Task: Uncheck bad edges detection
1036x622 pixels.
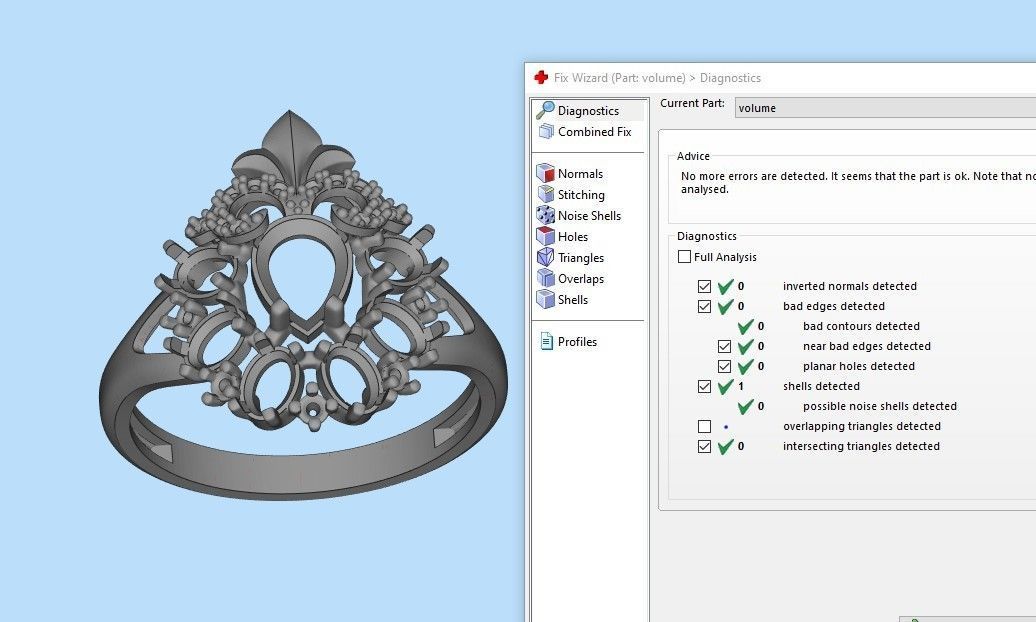Action: click(704, 306)
